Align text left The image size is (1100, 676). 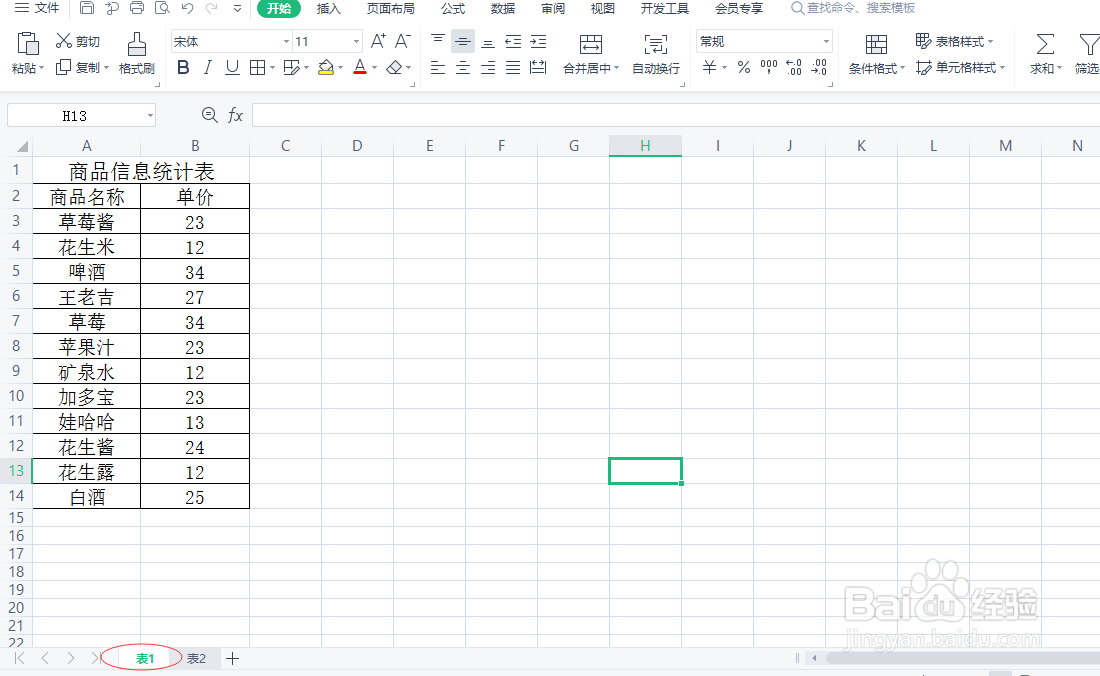438,67
